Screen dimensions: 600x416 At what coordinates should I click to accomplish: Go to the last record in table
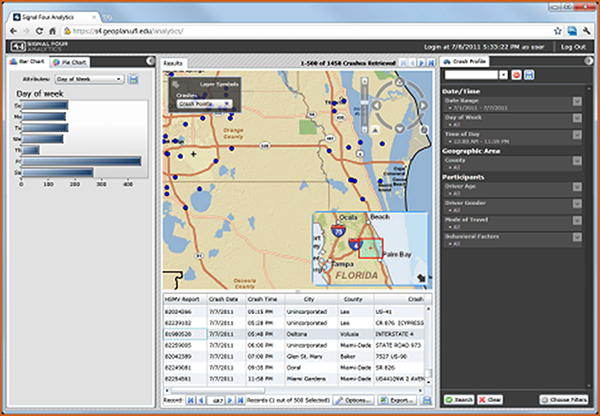coord(240,400)
